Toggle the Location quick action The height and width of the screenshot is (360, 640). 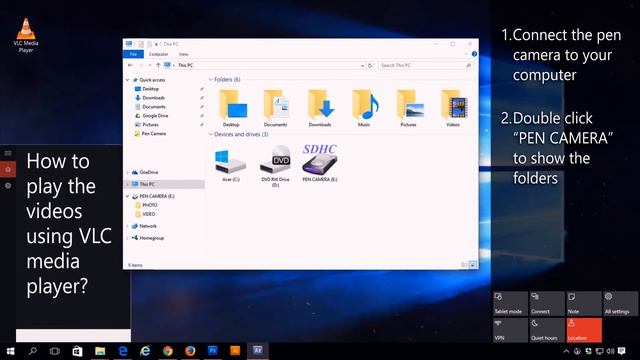point(584,330)
